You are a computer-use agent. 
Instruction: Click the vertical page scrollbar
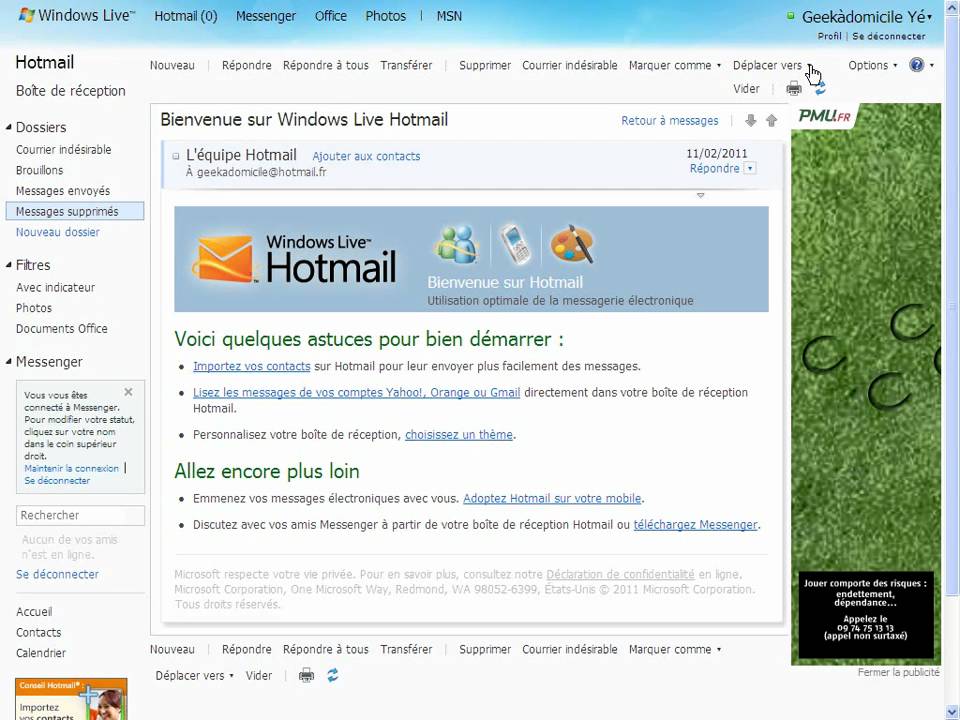(951, 306)
